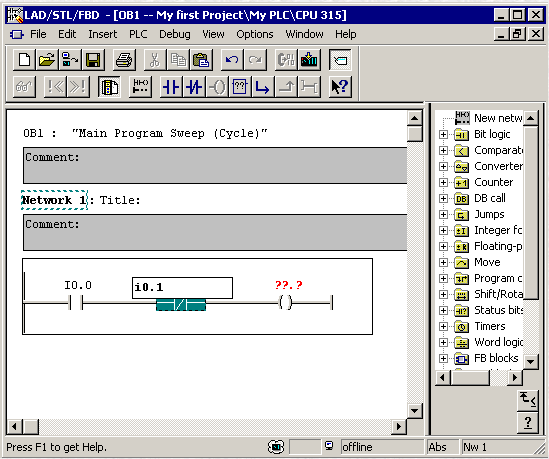Redo the action with the Redo arrow
This screenshot has width=549, height=459.
255,60
